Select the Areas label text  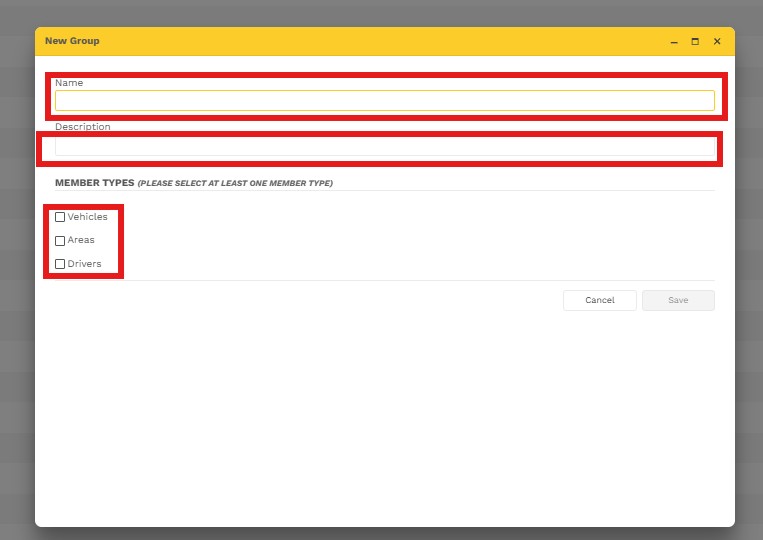81,240
